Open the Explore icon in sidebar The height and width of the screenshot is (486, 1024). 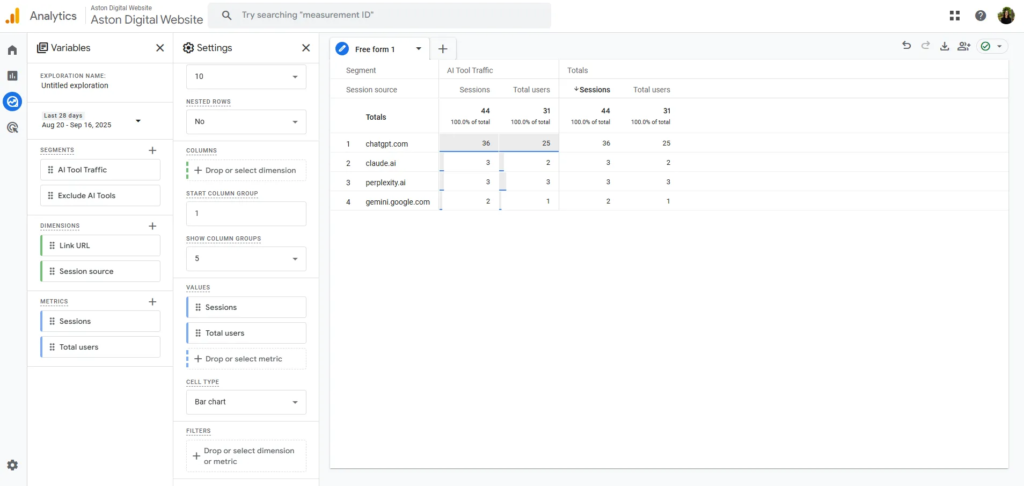[12, 101]
